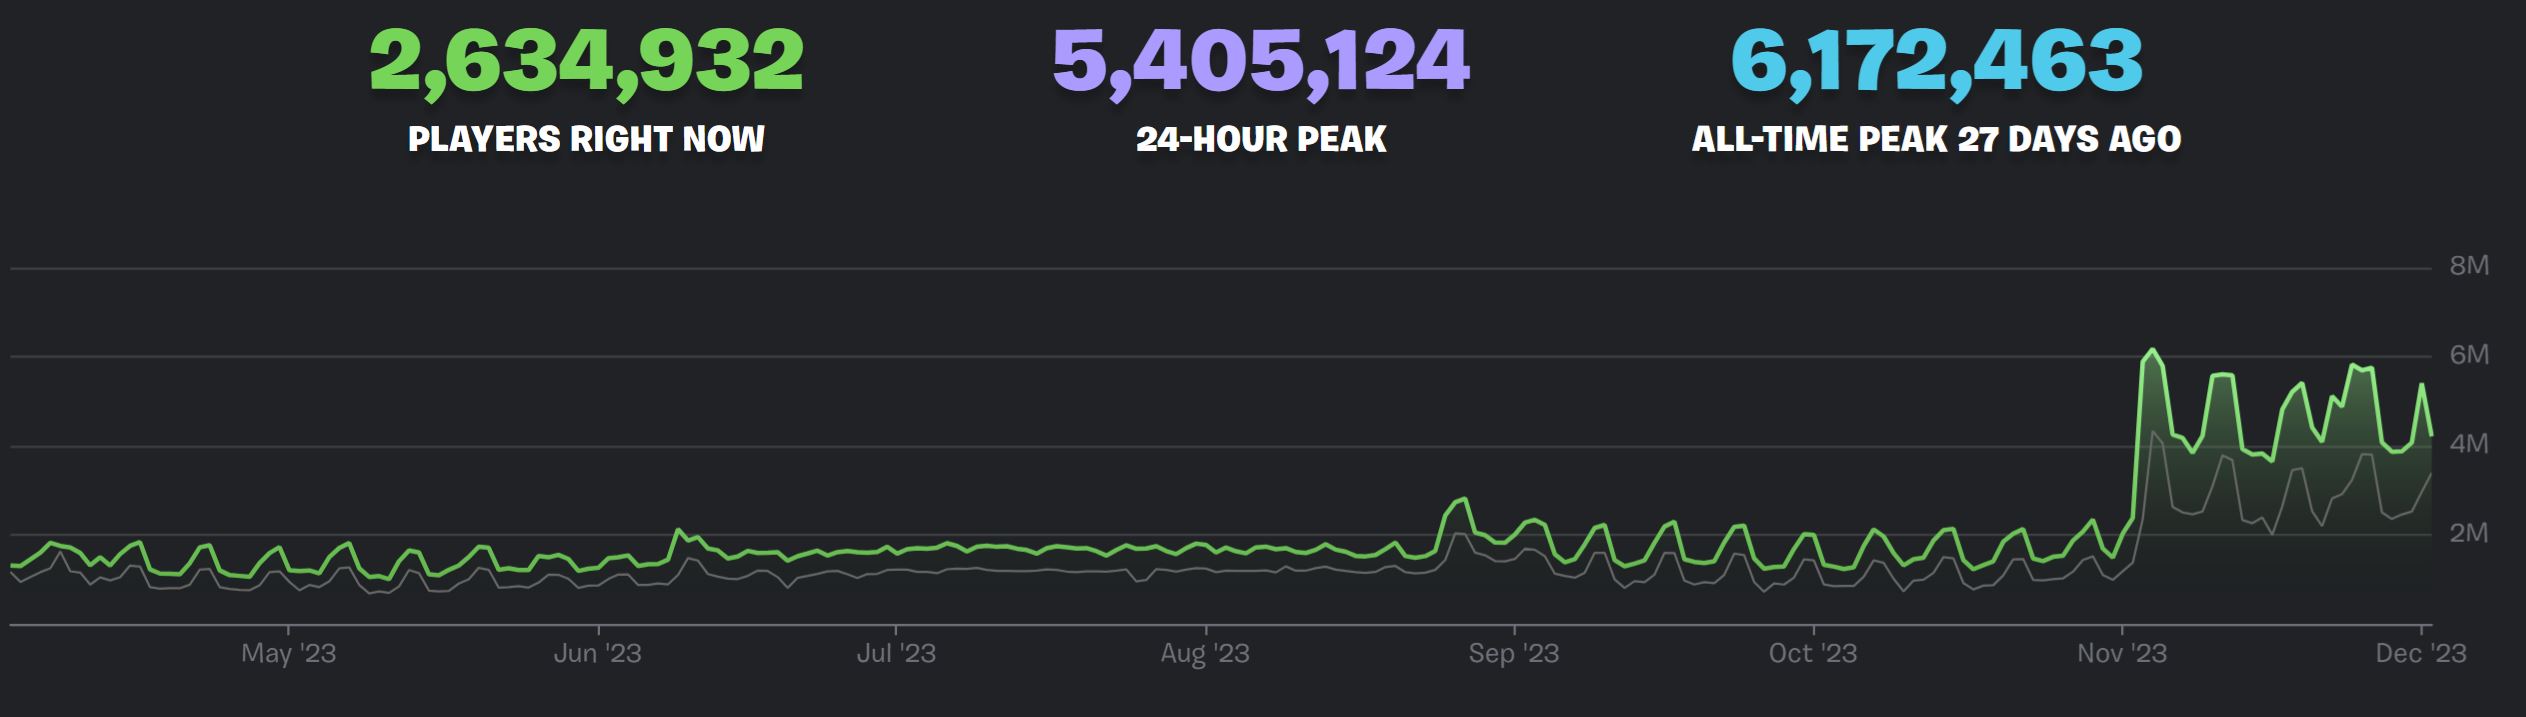Click the late-August green line spike
2526x717 pixels.
tap(1464, 498)
